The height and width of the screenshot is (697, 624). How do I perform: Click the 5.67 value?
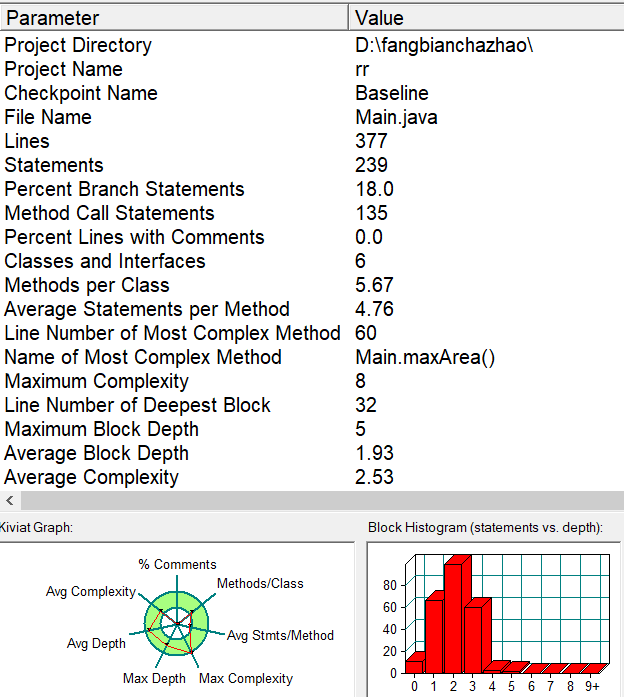[374, 285]
